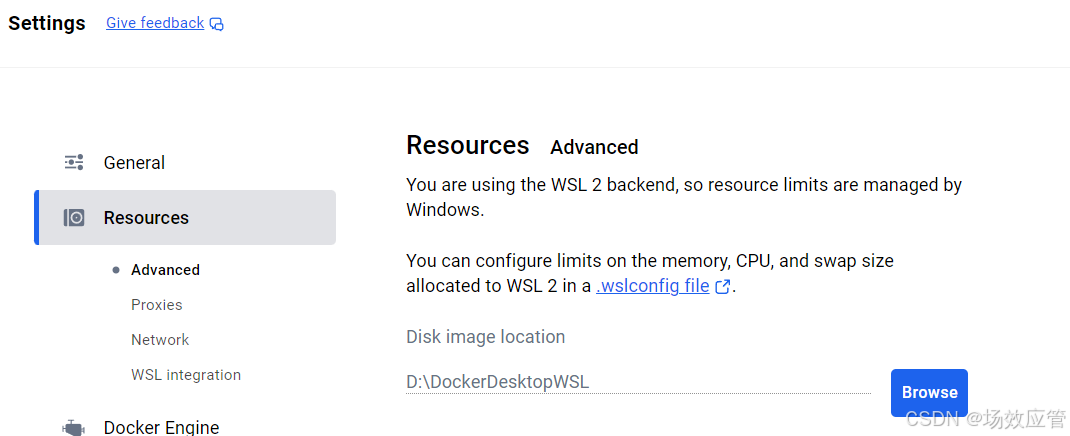This screenshot has width=1070, height=436.
Task: Open the Proxies settings page
Action: click(156, 305)
